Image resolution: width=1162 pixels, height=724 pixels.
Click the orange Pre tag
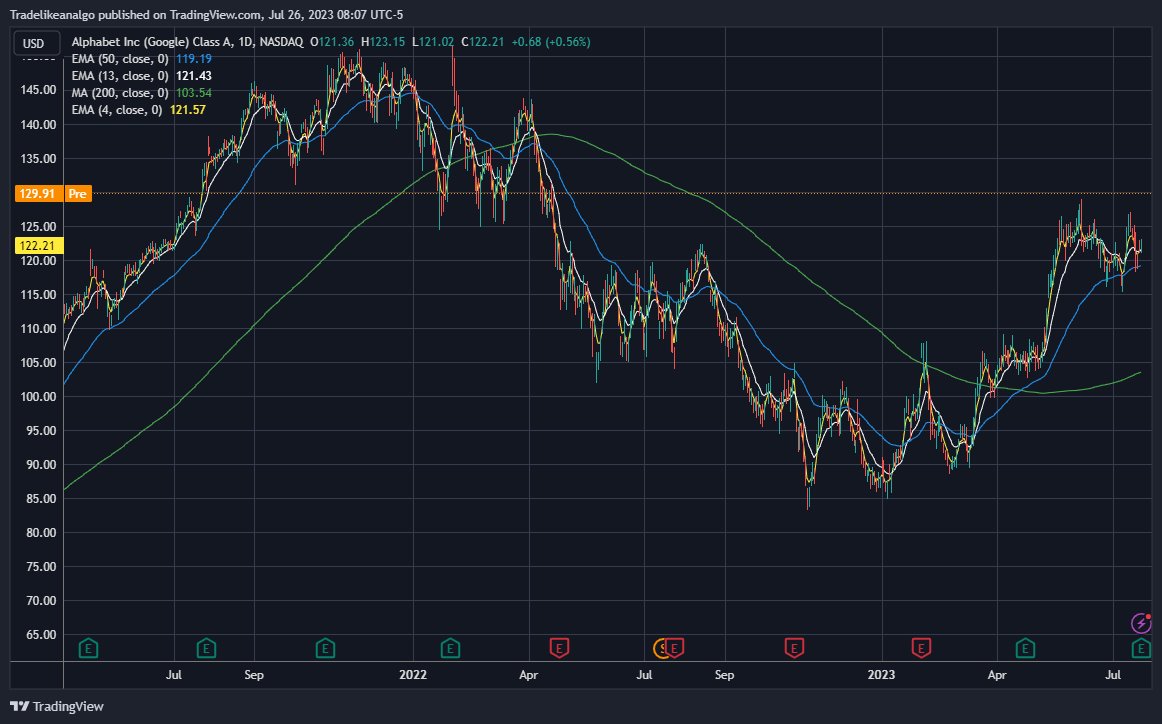pyautogui.click(x=78, y=193)
